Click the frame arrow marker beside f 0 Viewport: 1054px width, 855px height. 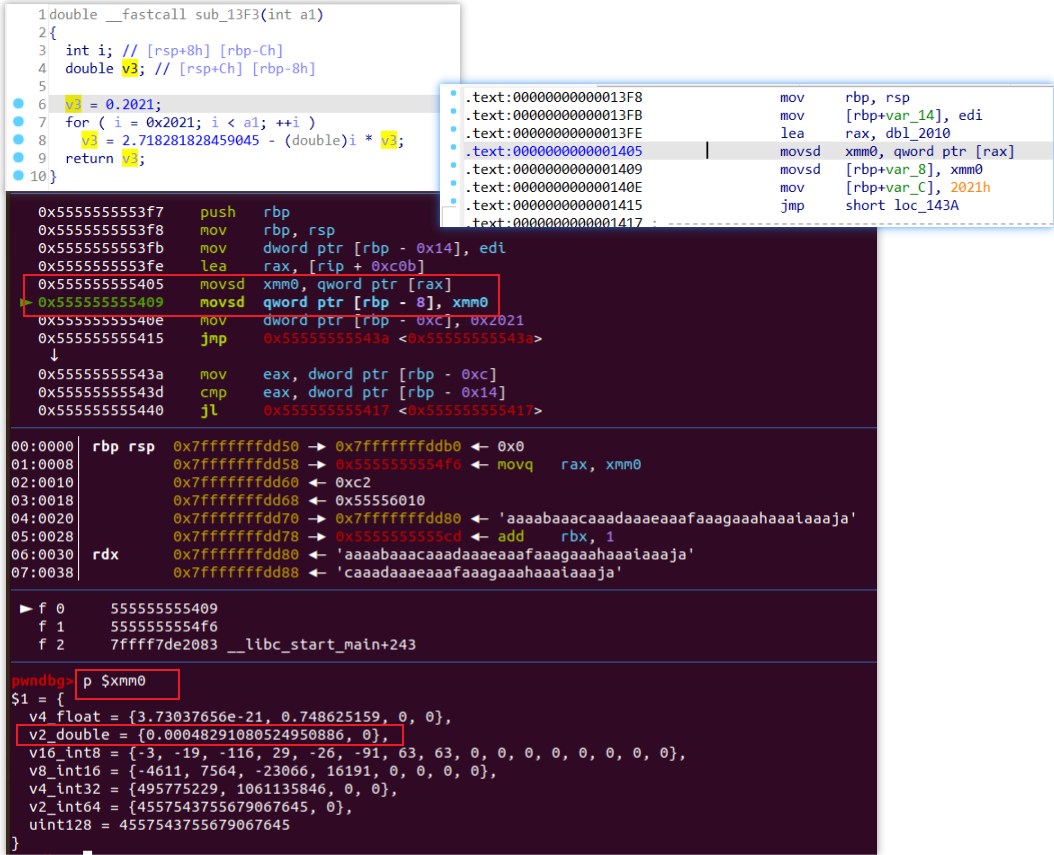27,608
